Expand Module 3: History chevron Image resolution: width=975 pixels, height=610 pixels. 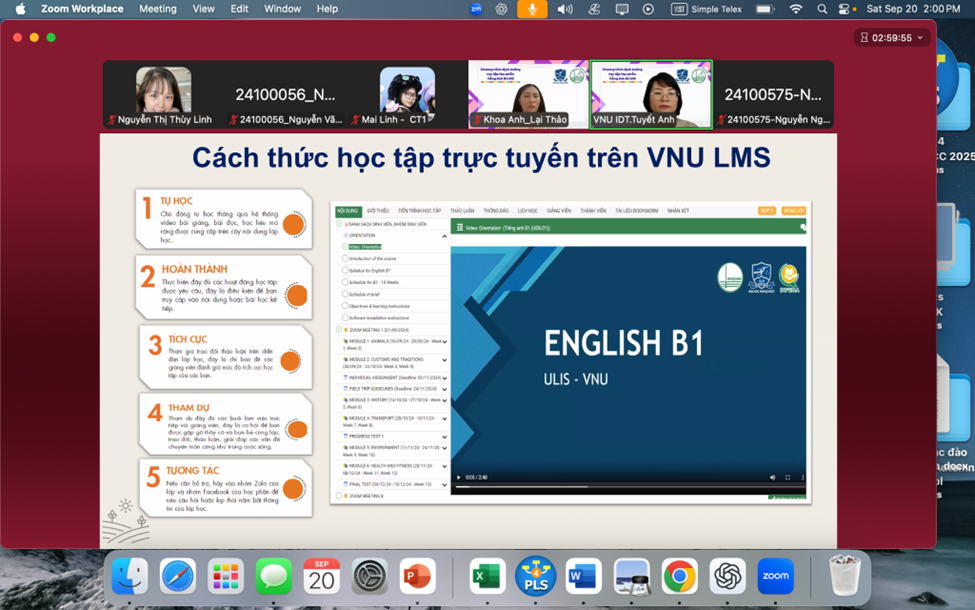click(444, 400)
